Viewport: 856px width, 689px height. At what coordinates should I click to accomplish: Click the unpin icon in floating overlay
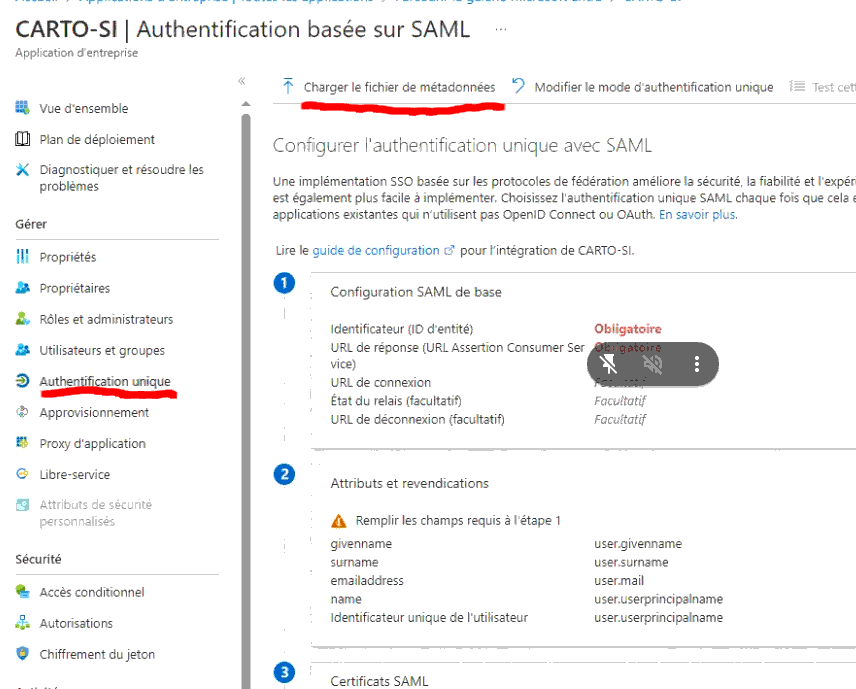click(x=608, y=364)
